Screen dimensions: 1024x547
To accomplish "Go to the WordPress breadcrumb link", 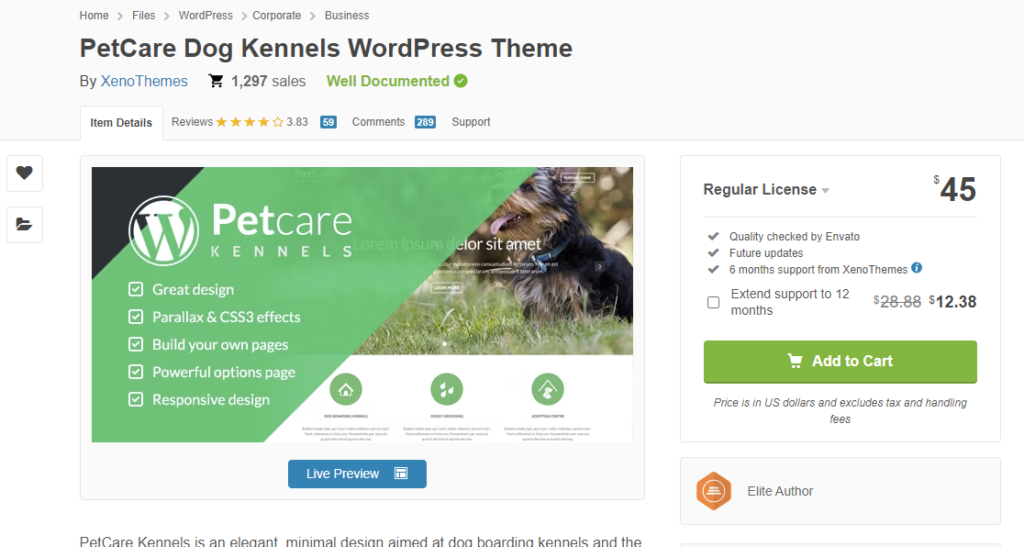I will click(206, 15).
